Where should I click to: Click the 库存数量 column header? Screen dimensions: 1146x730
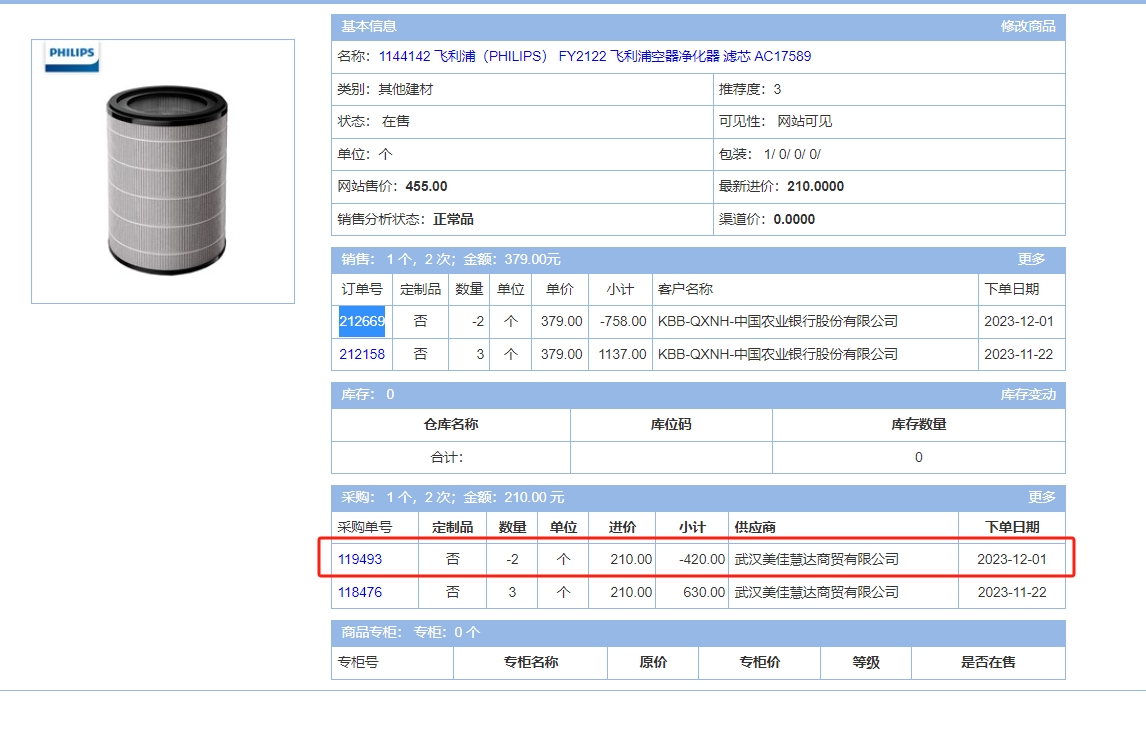pos(919,425)
